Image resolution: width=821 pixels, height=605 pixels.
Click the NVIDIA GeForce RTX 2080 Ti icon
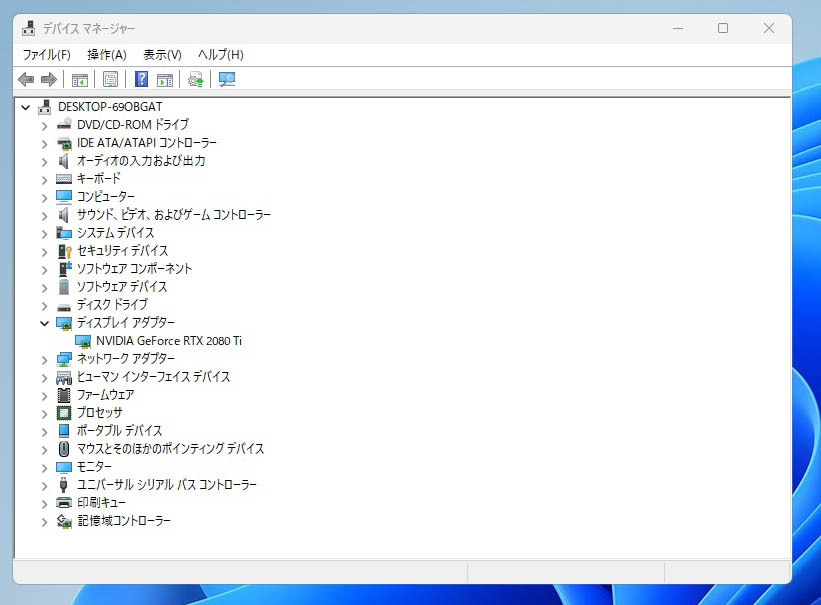point(84,340)
